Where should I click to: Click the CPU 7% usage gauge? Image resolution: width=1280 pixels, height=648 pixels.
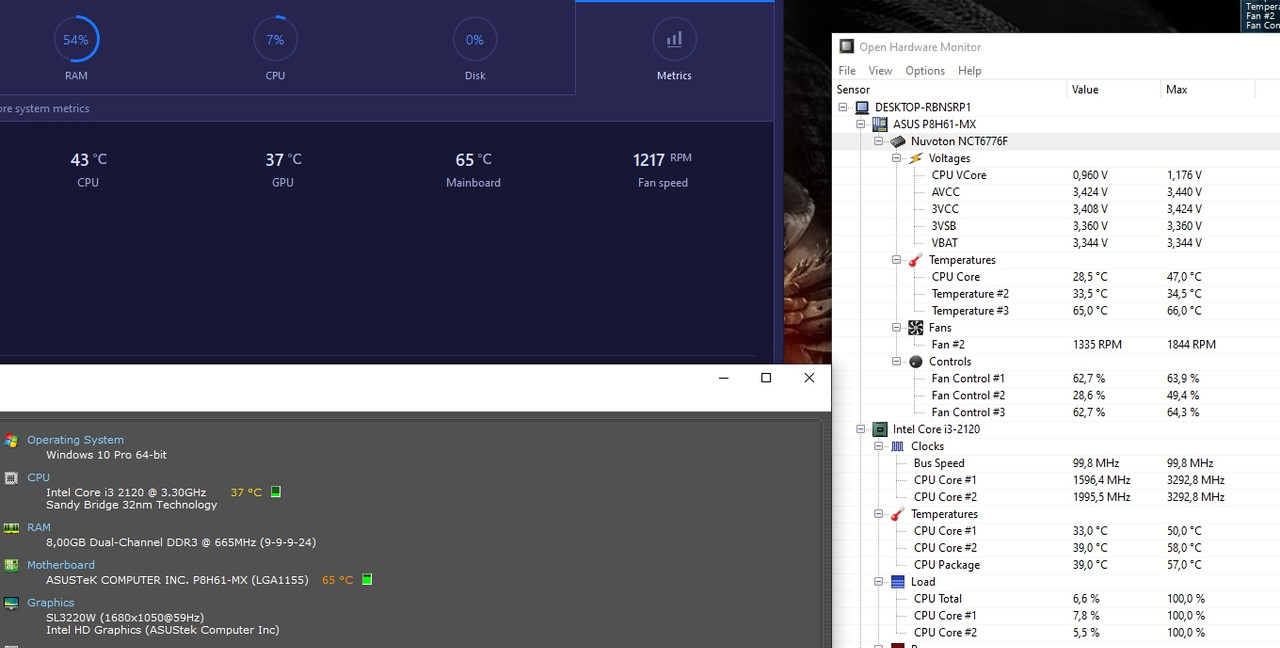click(275, 40)
